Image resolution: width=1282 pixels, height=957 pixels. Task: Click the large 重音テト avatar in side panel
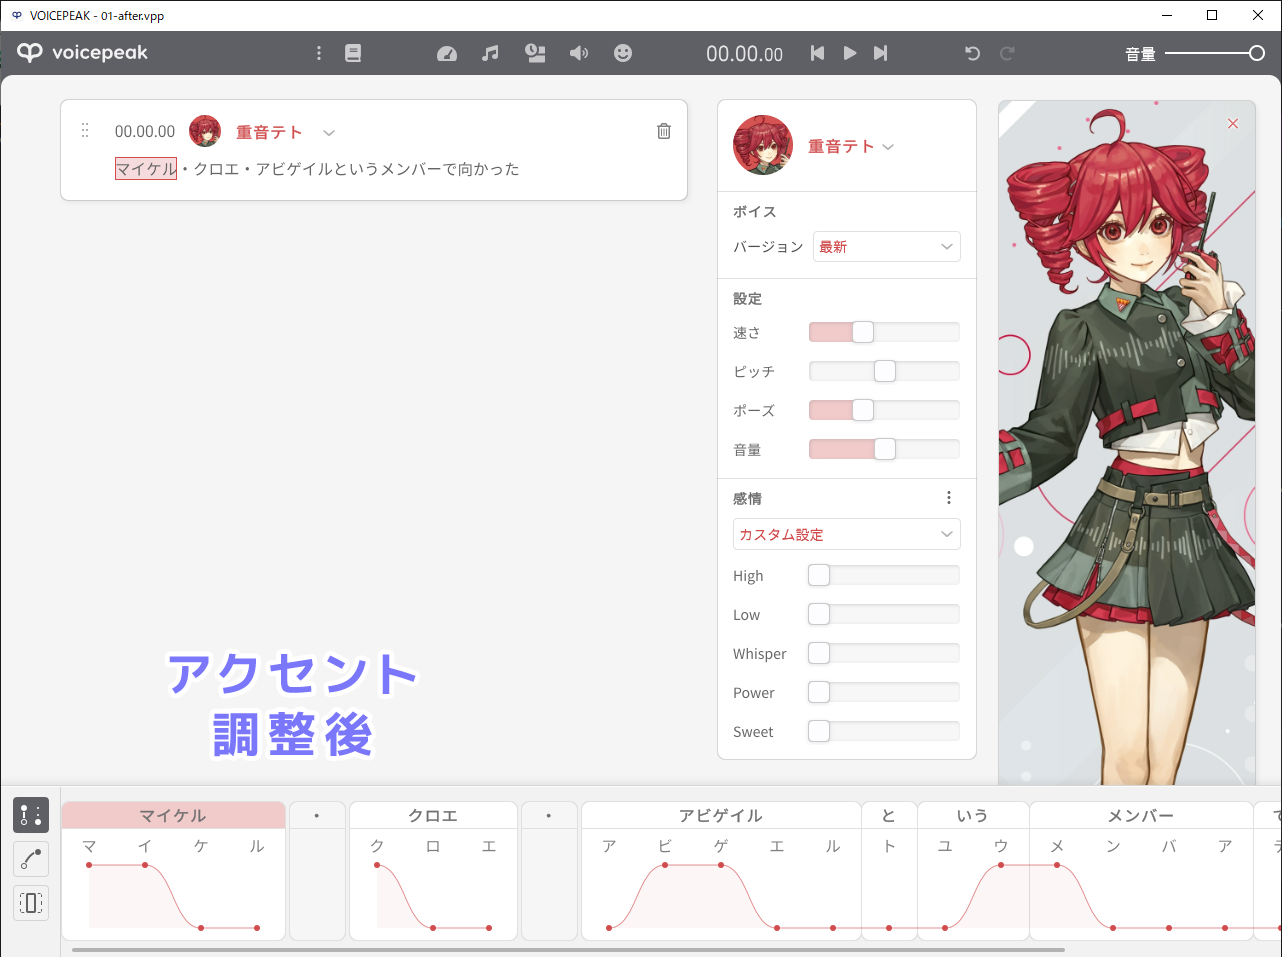[763, 145]
